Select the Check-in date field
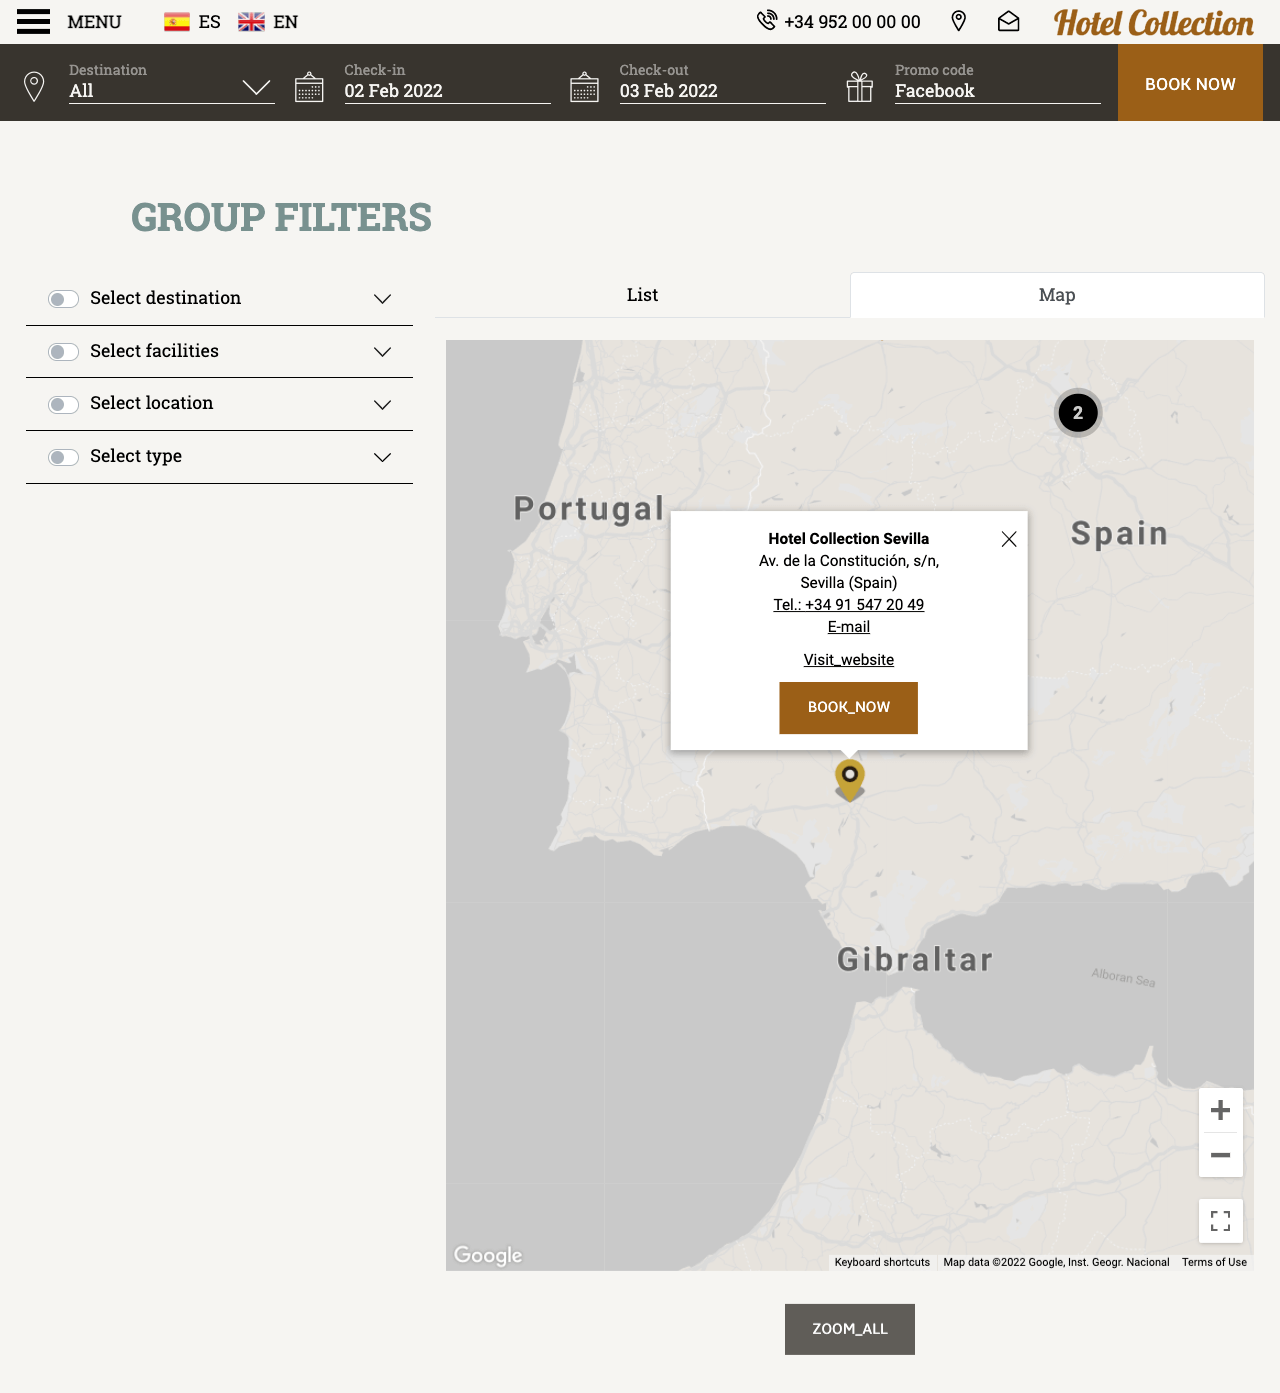The width and height of the screenshot is (1280, 1393). [x=448, y=90]
